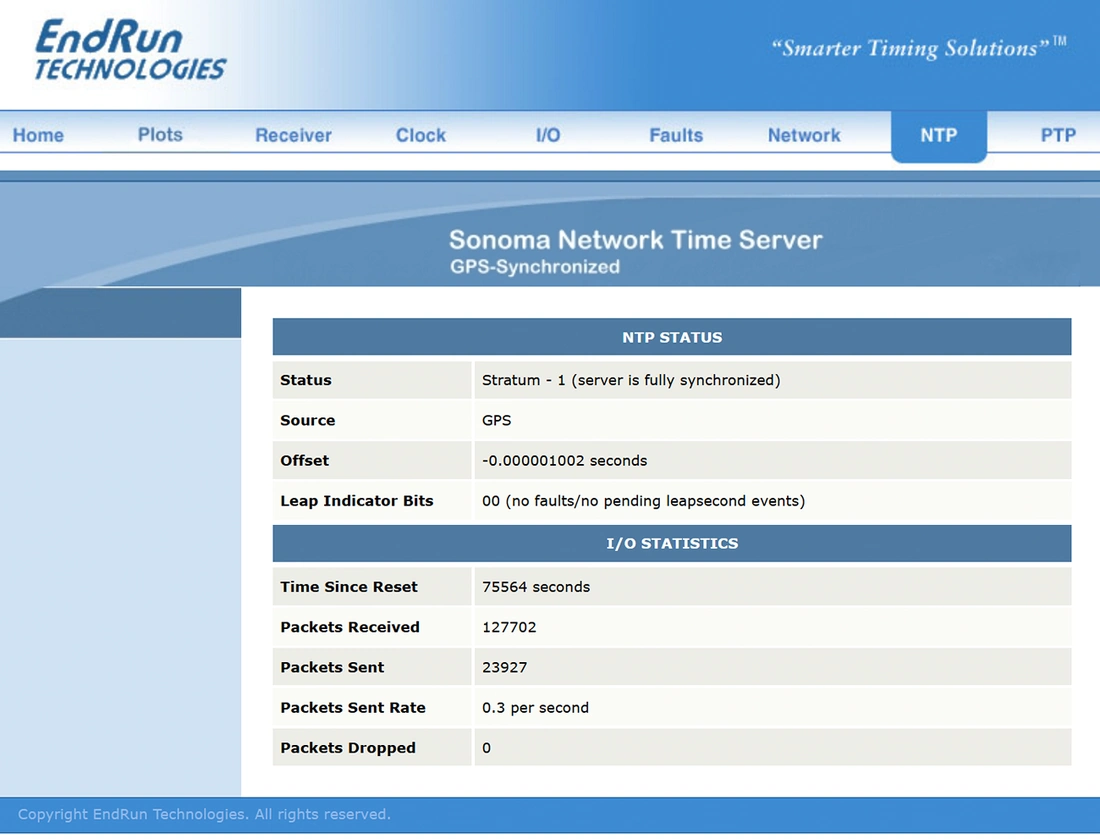Open the Home tab
Viewport: 1100px width, 839px height.
[x=38, y=135]
